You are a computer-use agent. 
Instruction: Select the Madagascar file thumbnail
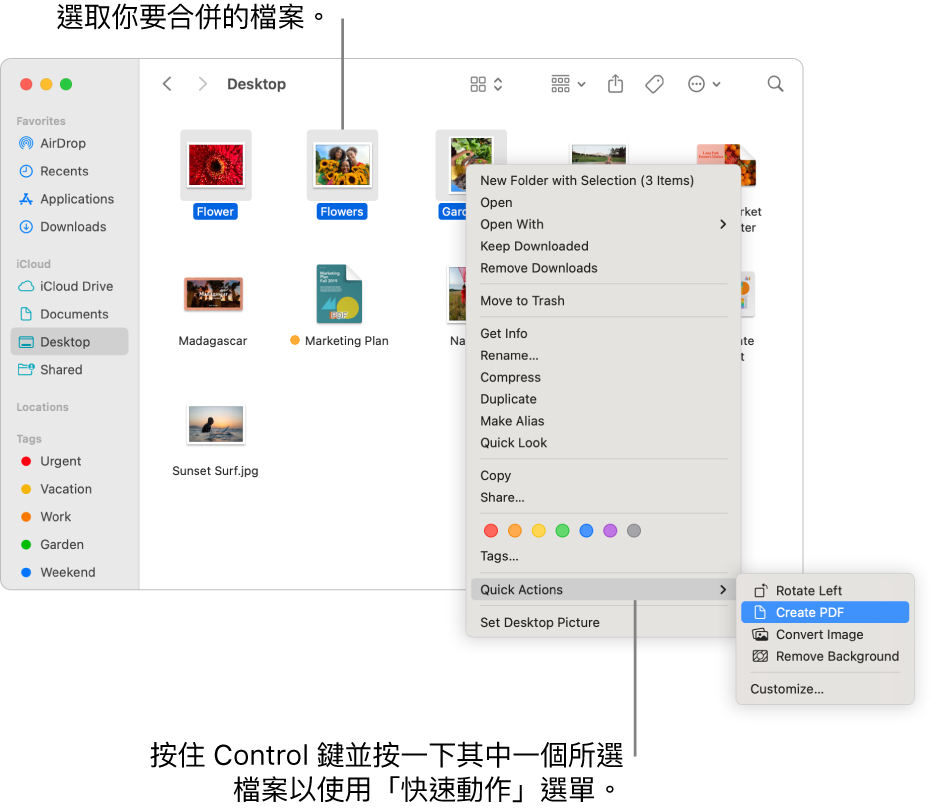(x=213, y=294)
